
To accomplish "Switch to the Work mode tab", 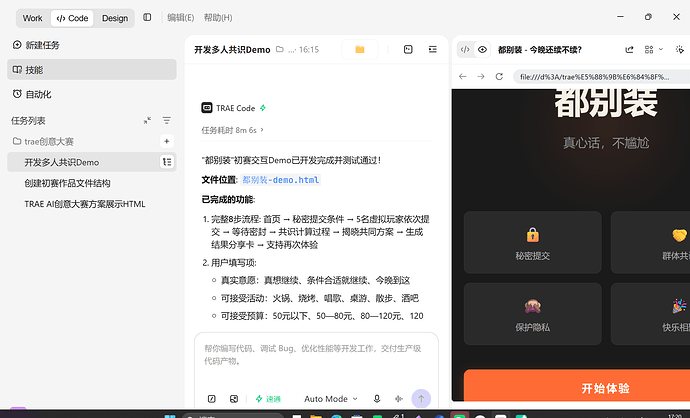I will pyautogui.click(x=33, y=18).
